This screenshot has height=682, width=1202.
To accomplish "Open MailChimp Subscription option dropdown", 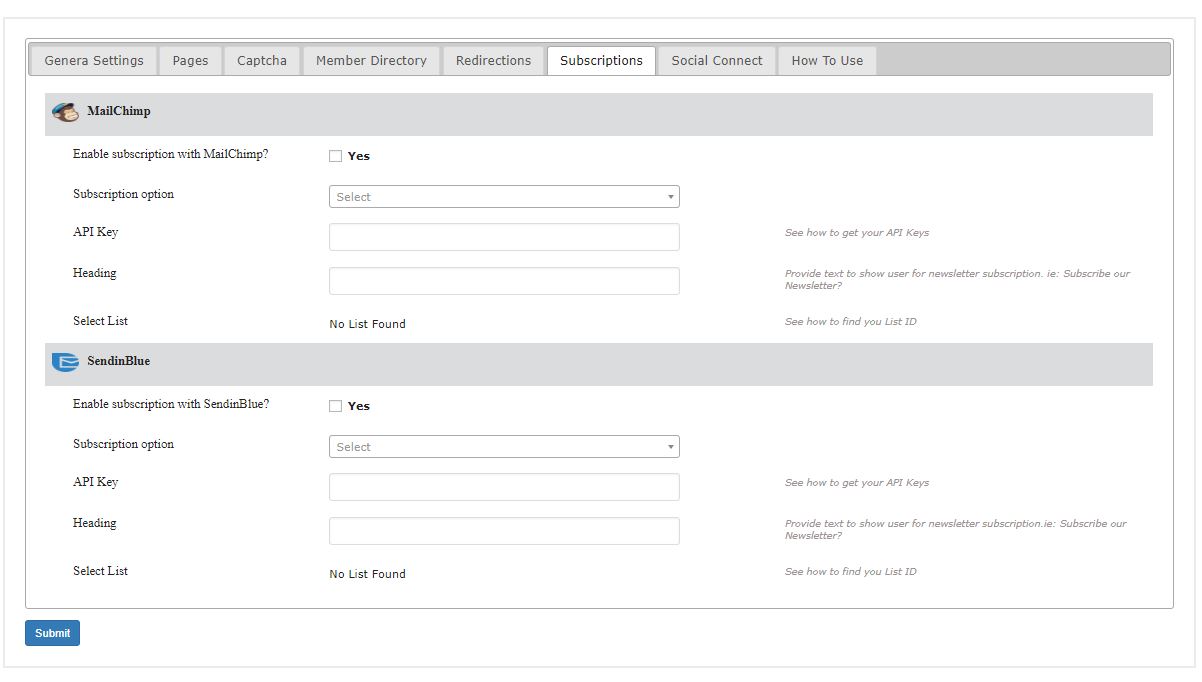I will [x=504, y=197].
